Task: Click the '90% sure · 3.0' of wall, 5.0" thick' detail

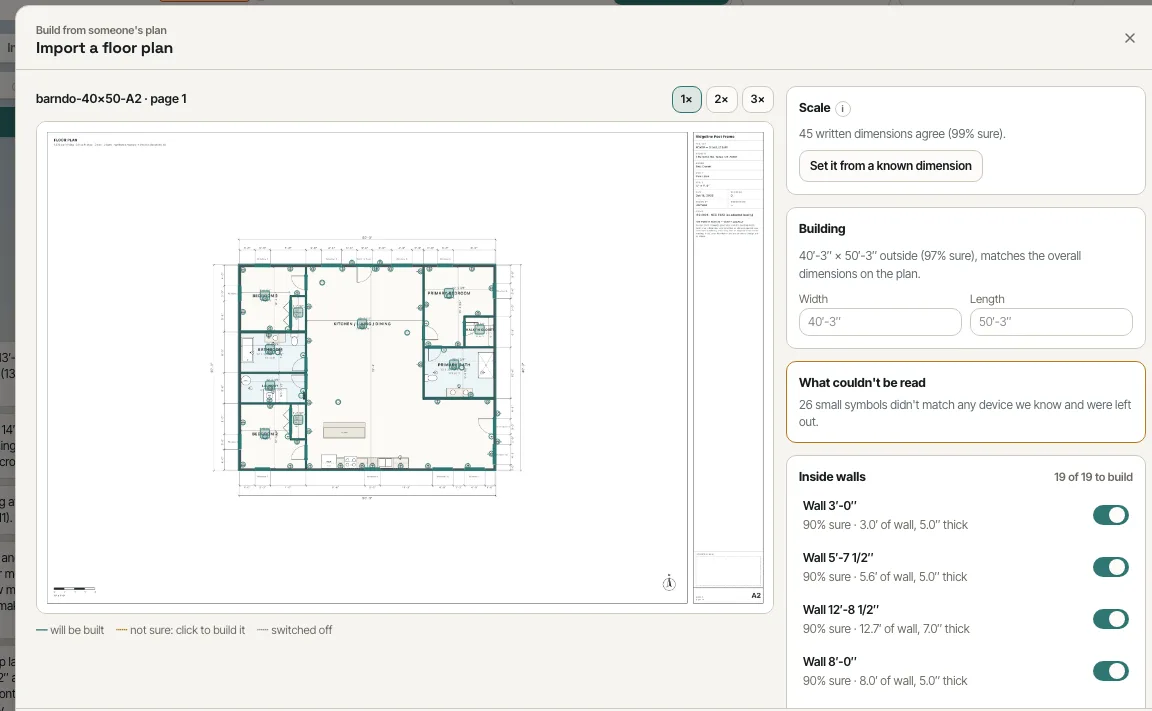Action: click(x=885, y=525)
